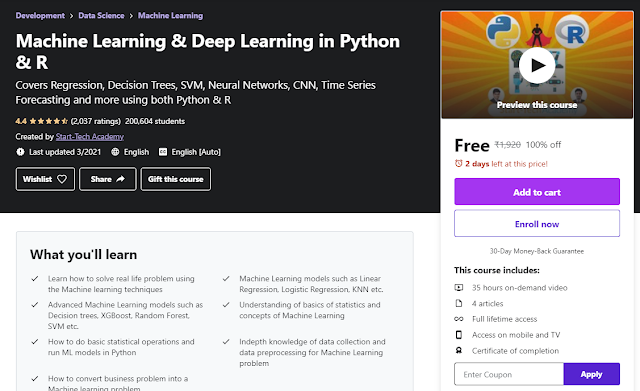Click the certificate ribbon icon
Screen dimensions: 640x391
459,351
